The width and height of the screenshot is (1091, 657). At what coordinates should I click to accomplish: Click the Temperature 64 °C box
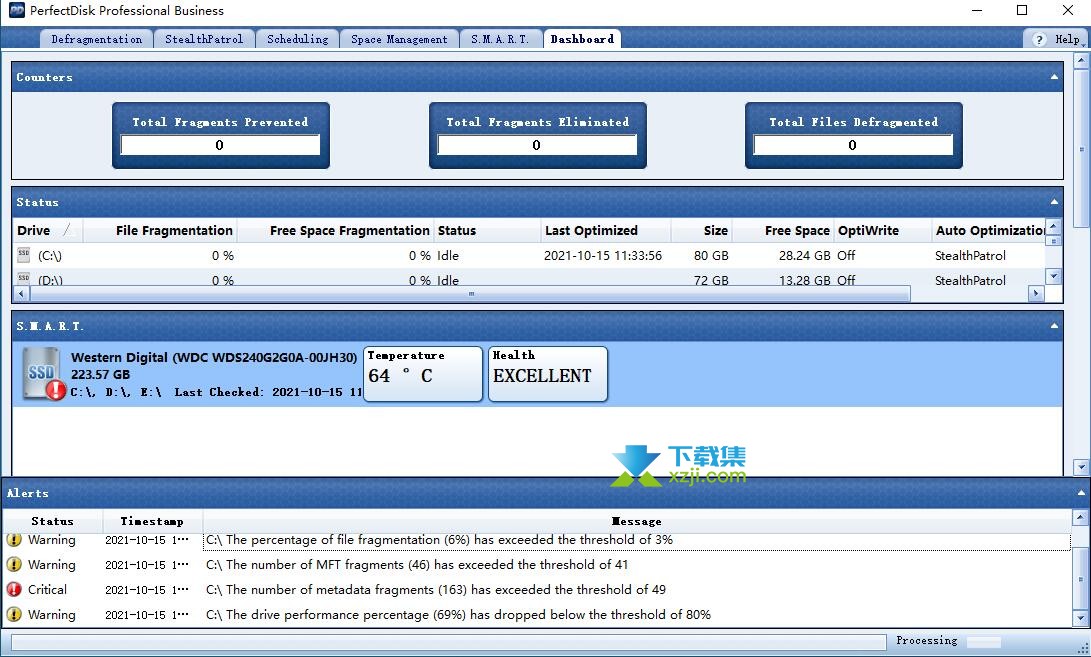tap(422, 374)
